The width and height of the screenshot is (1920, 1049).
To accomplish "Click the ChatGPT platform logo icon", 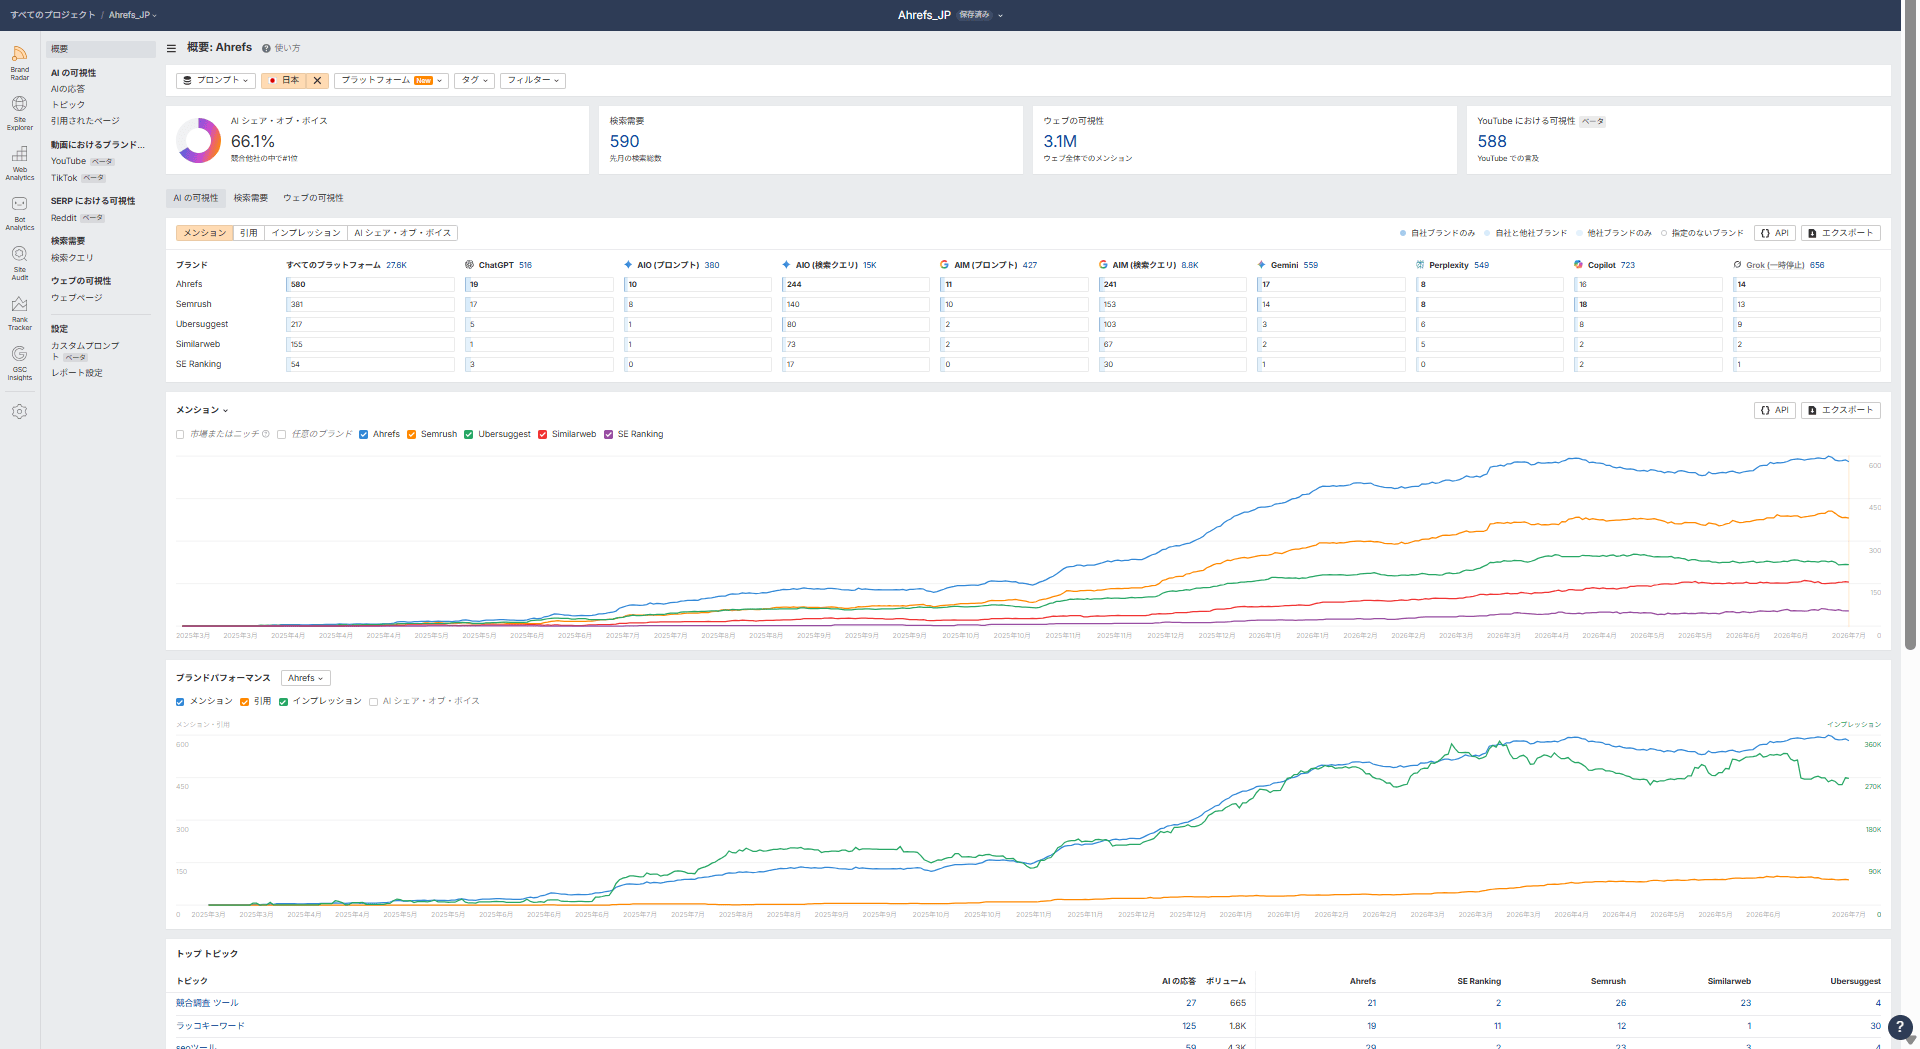I will (470, 265).
